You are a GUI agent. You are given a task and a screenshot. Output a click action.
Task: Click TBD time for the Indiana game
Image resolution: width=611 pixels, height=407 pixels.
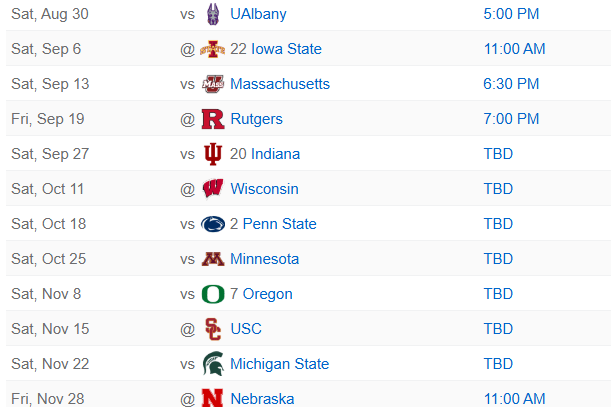point(498,154)
